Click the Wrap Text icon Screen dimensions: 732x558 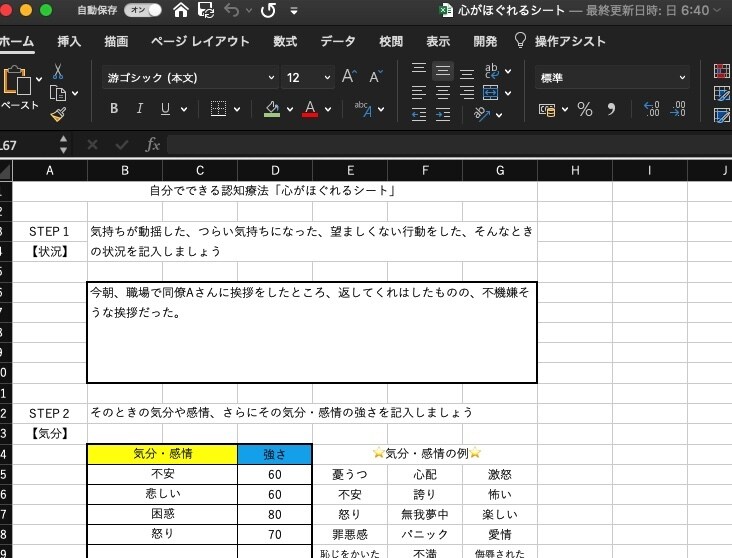492,71
